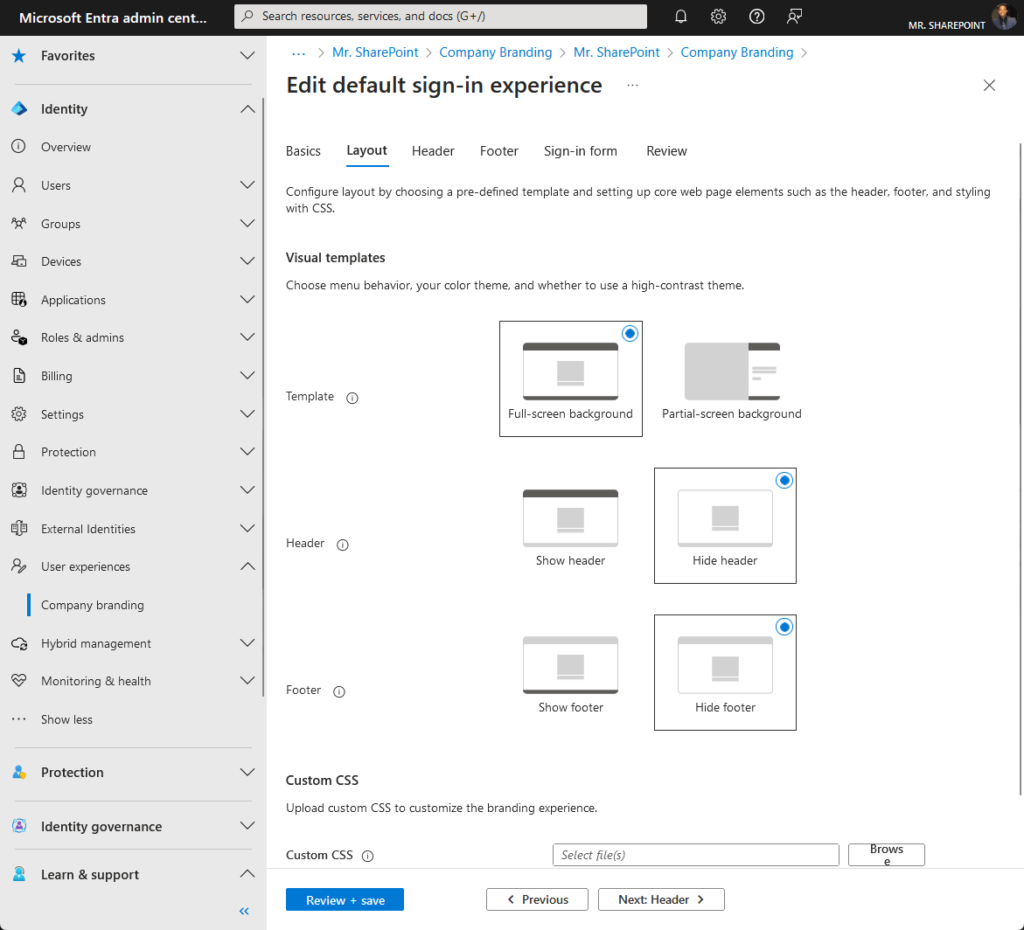Go back with the Previous button

click(x=537, y=900)
